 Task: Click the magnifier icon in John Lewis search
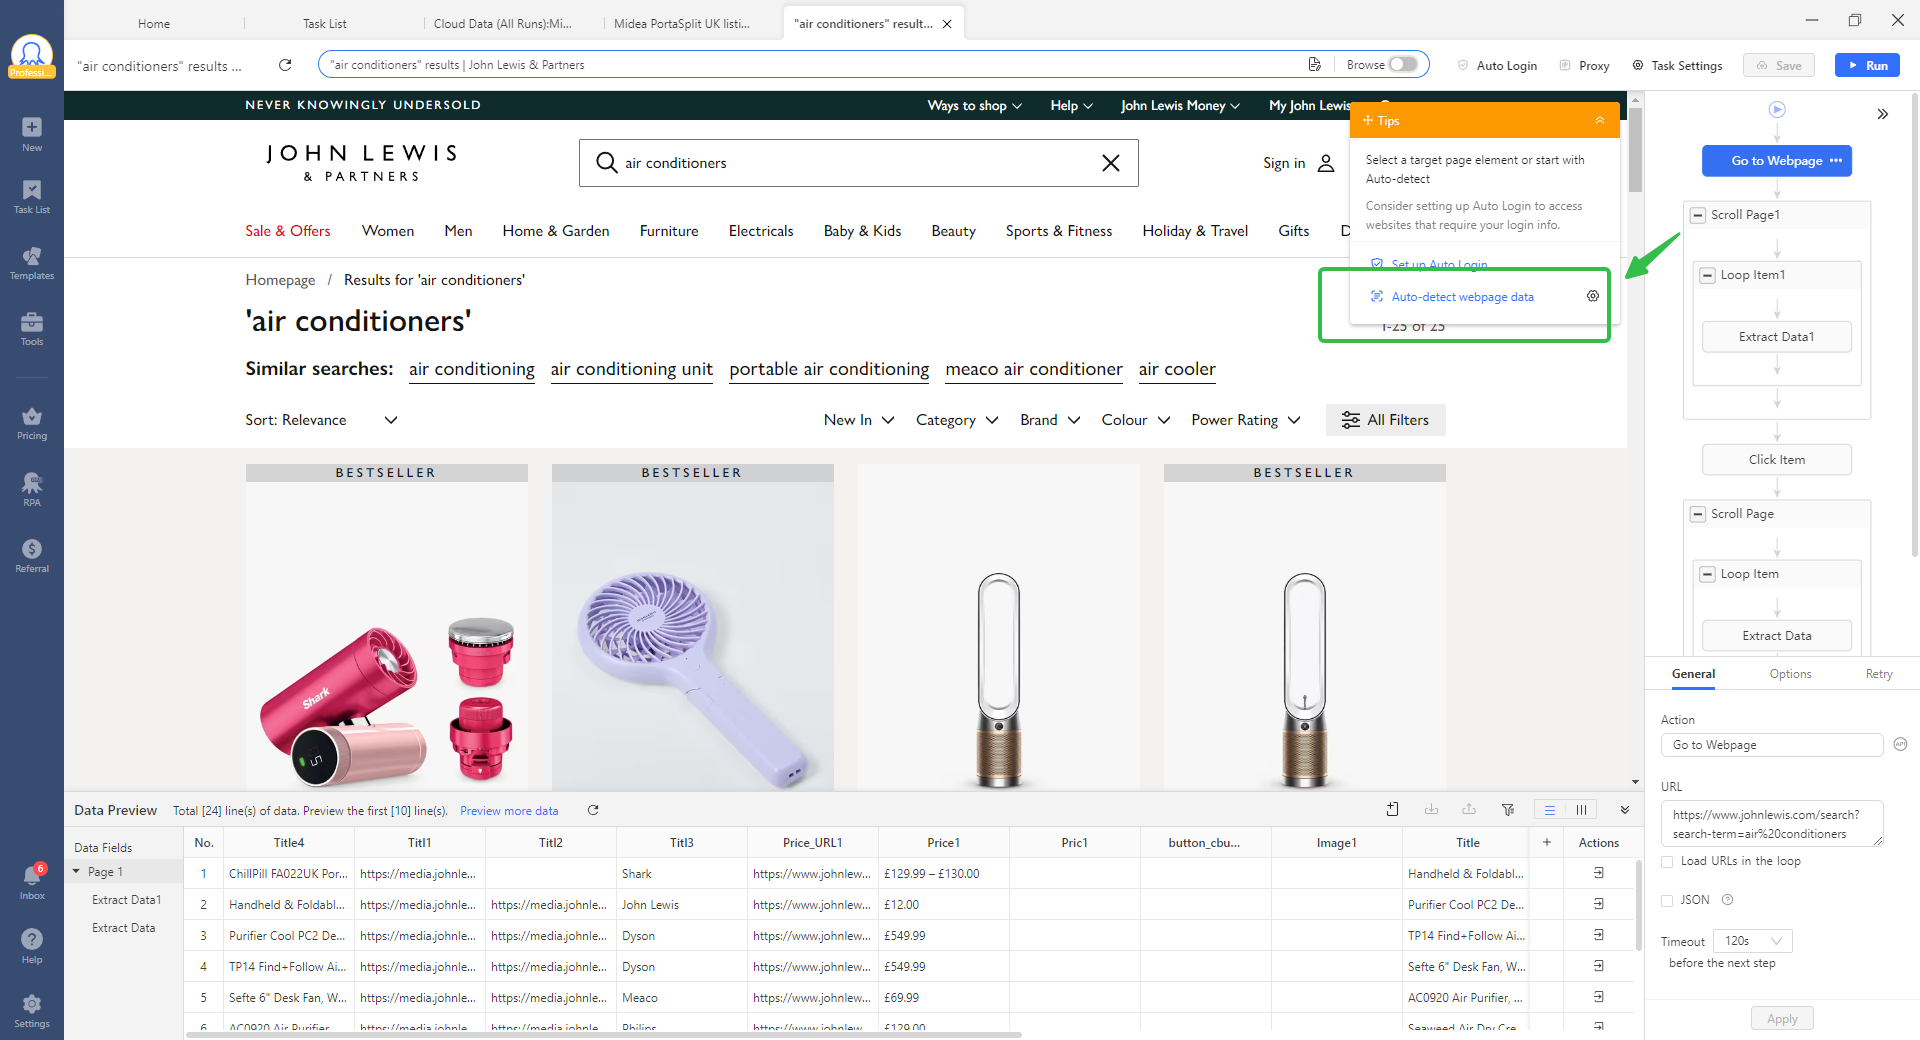(x=606, y=162)
